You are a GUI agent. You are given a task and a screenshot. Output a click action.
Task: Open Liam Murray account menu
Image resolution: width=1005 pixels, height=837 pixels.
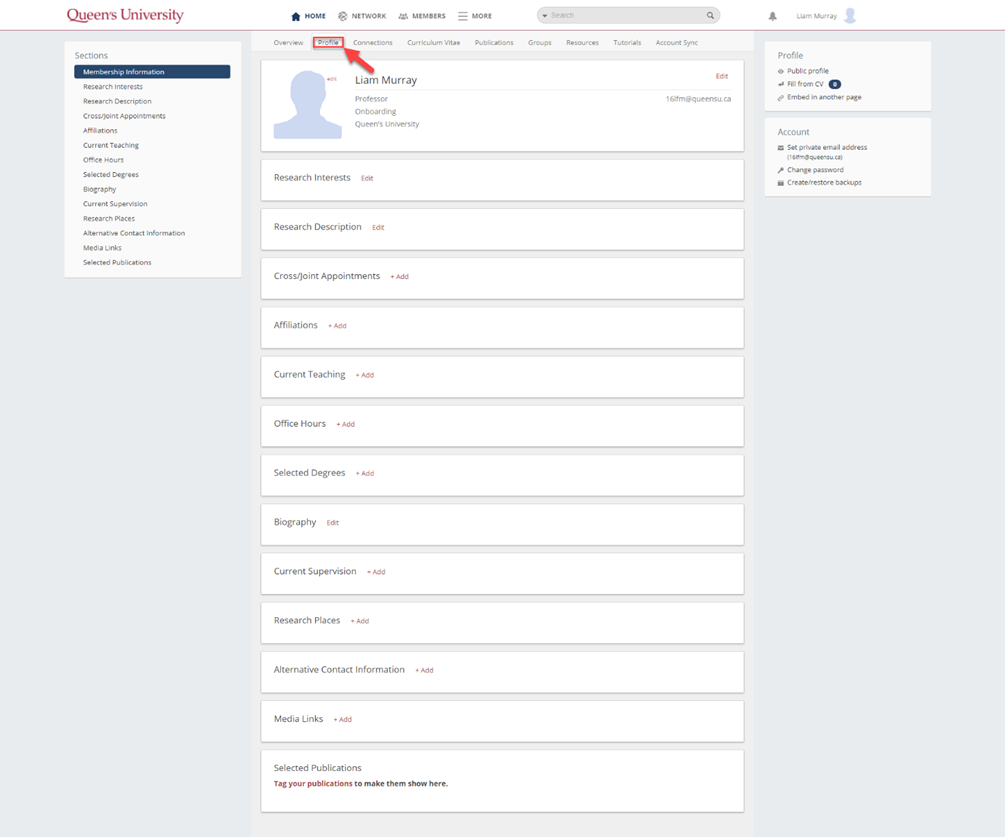816,16
